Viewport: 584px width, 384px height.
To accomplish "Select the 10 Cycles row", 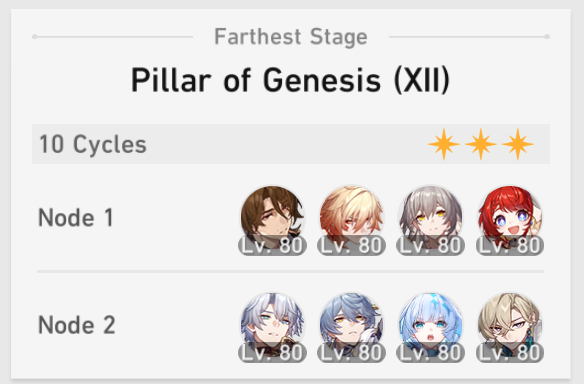I will click(x=291, y=144).
